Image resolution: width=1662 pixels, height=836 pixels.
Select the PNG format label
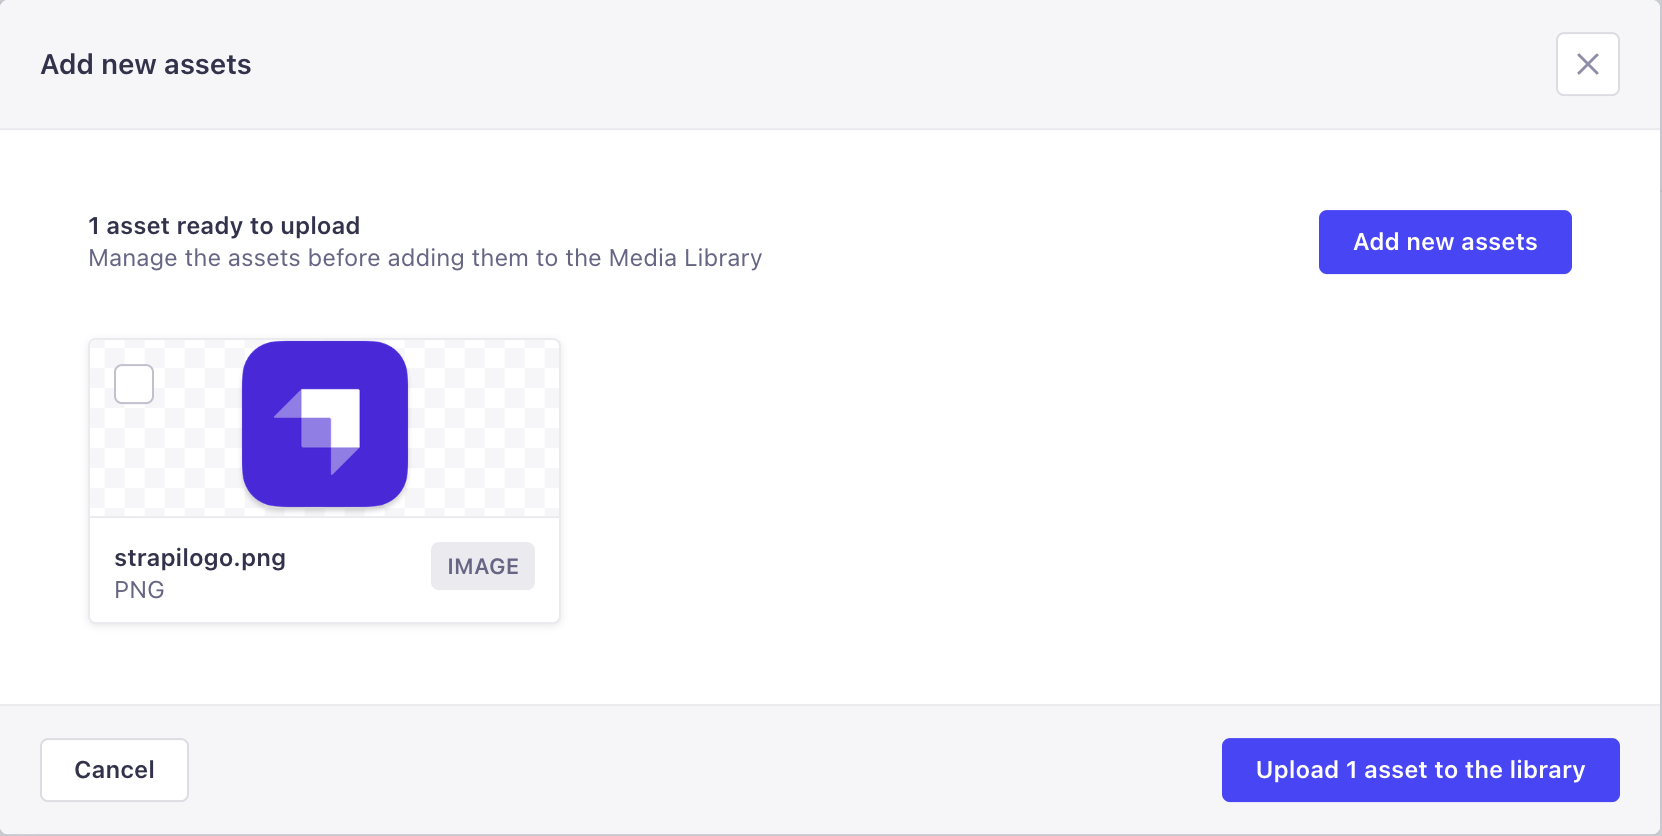point(140,589)
